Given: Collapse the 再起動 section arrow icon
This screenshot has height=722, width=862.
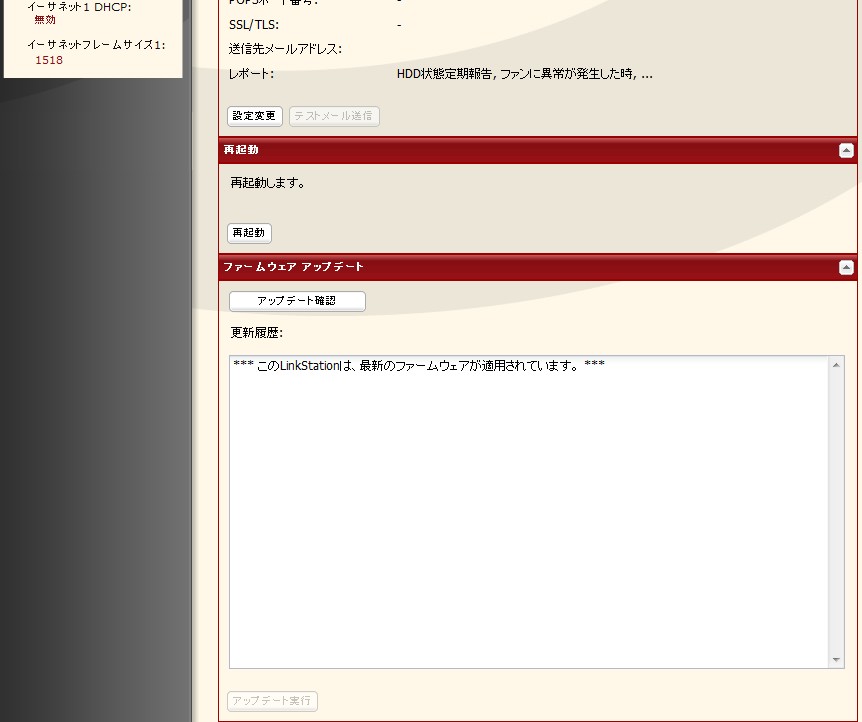Looking at the screenshot, I should coord(846,150).
